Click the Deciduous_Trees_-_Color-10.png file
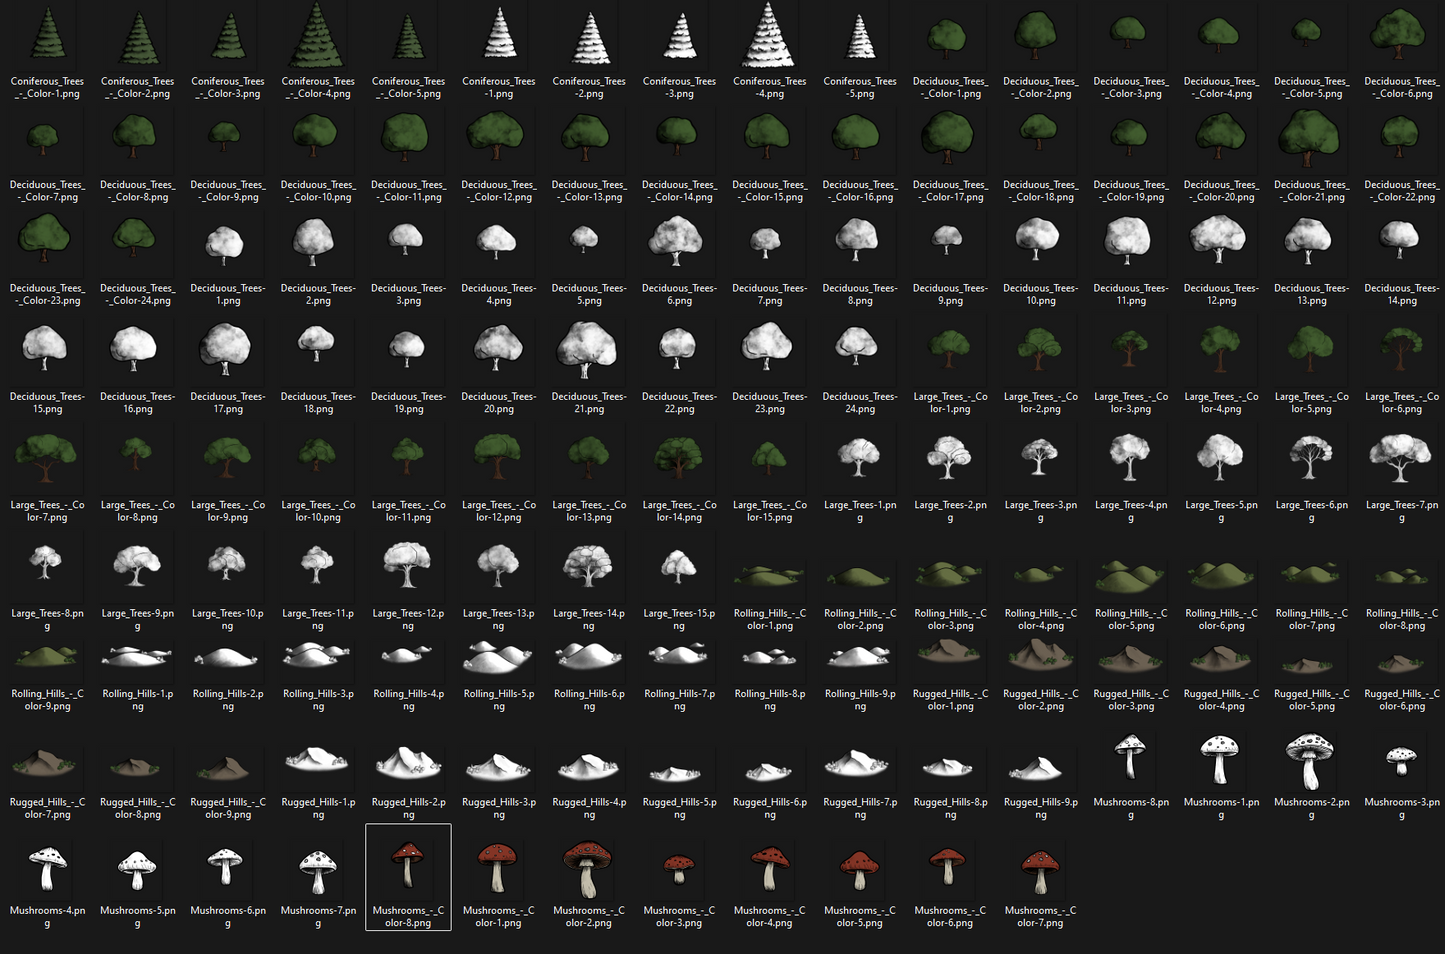The image size is (1445, 954). (317, 140)
